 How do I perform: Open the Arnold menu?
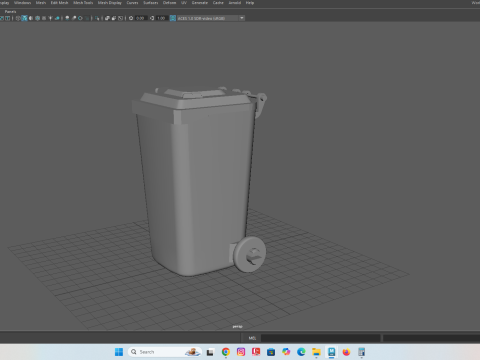[235, 3]
